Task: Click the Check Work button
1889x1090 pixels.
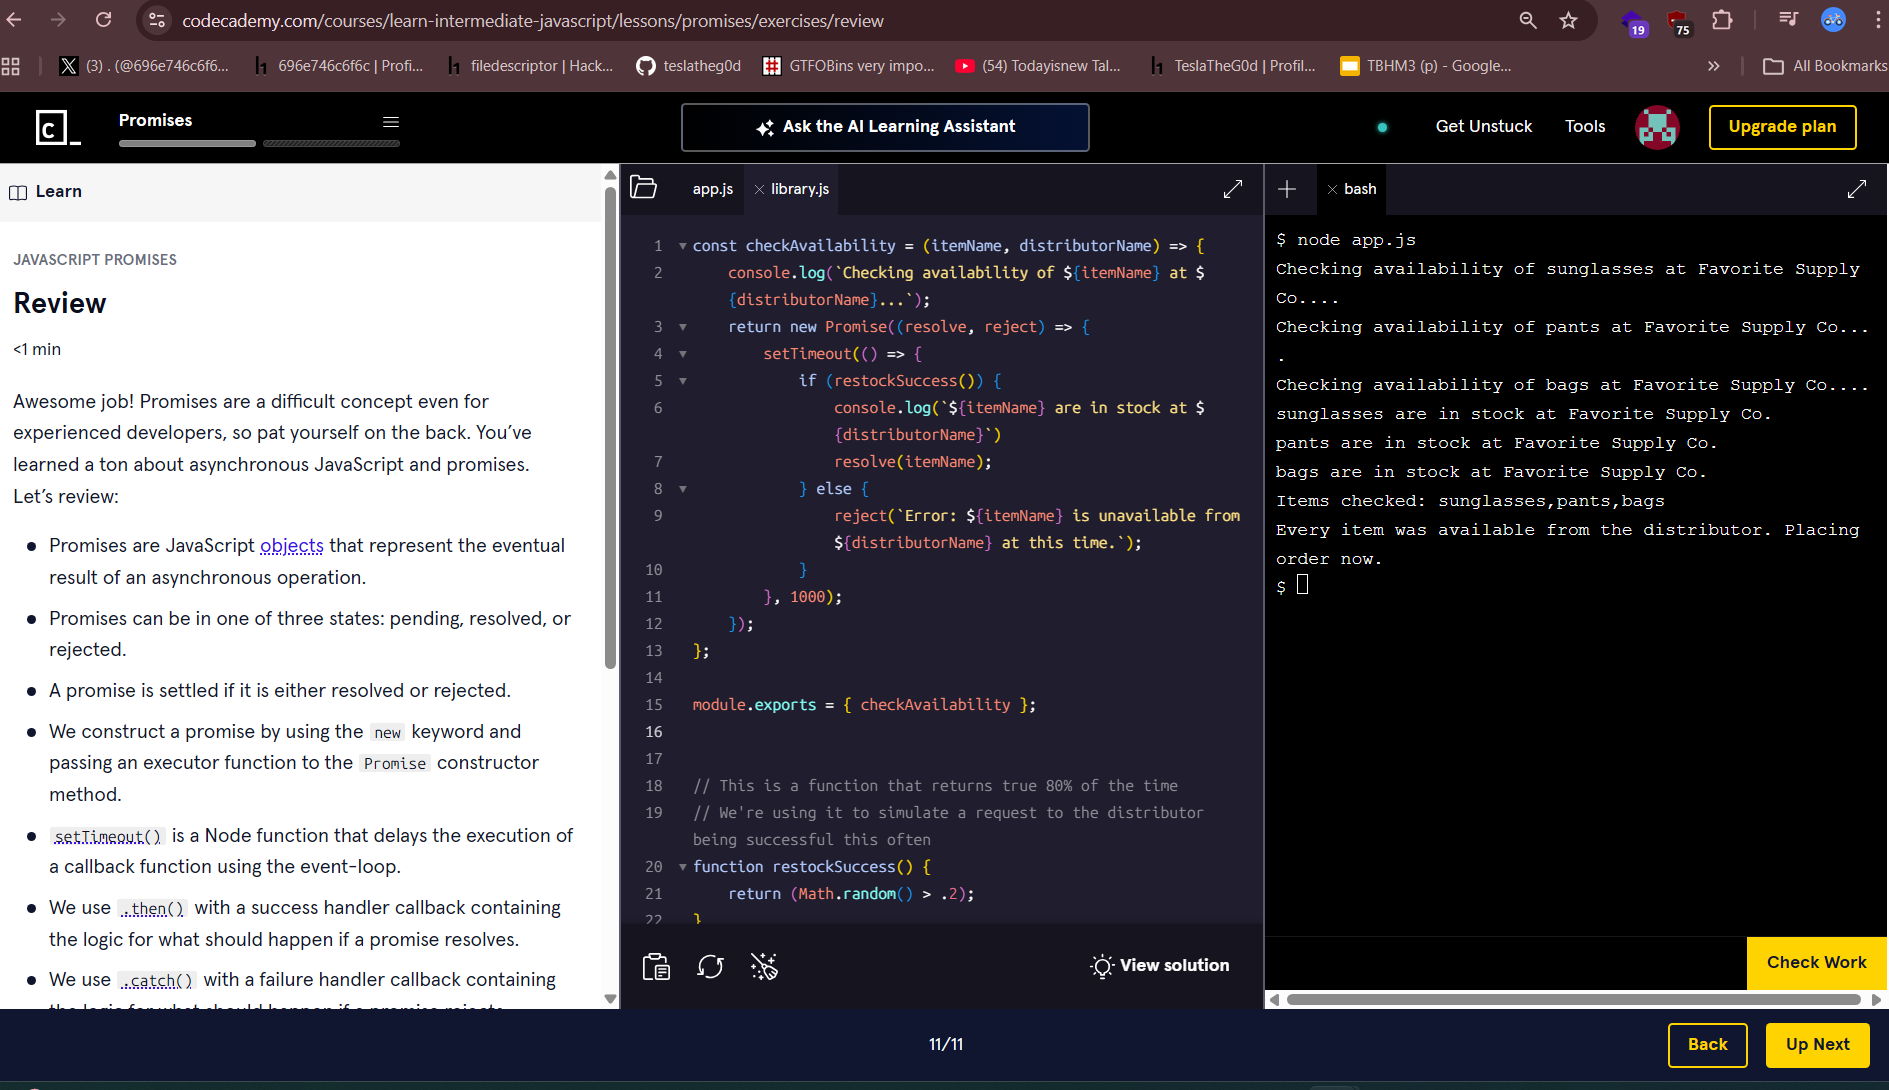Action: (1815, 962)
